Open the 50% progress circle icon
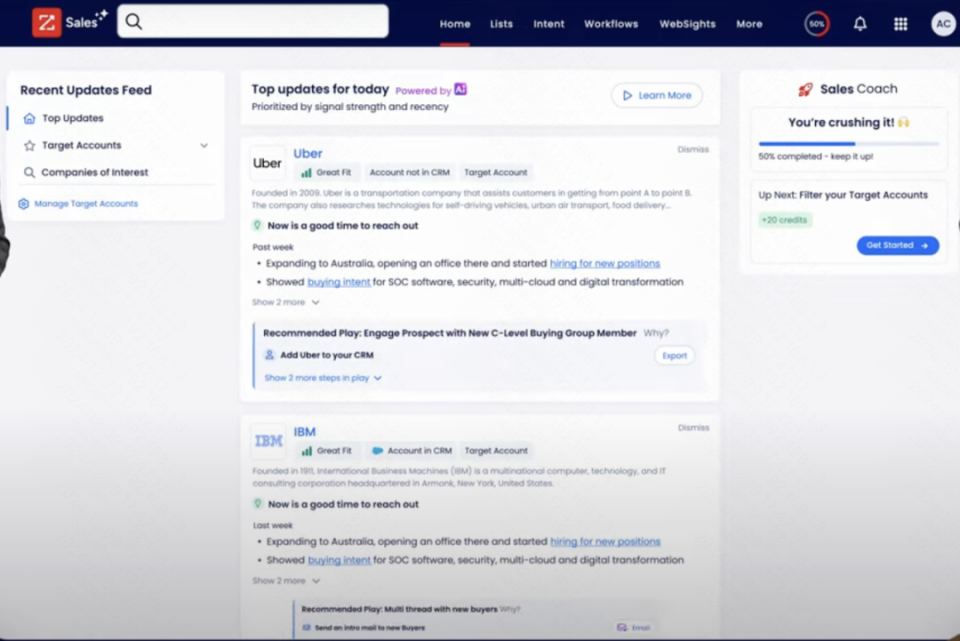This screenshot has width=960, height=641. [817, 24]
